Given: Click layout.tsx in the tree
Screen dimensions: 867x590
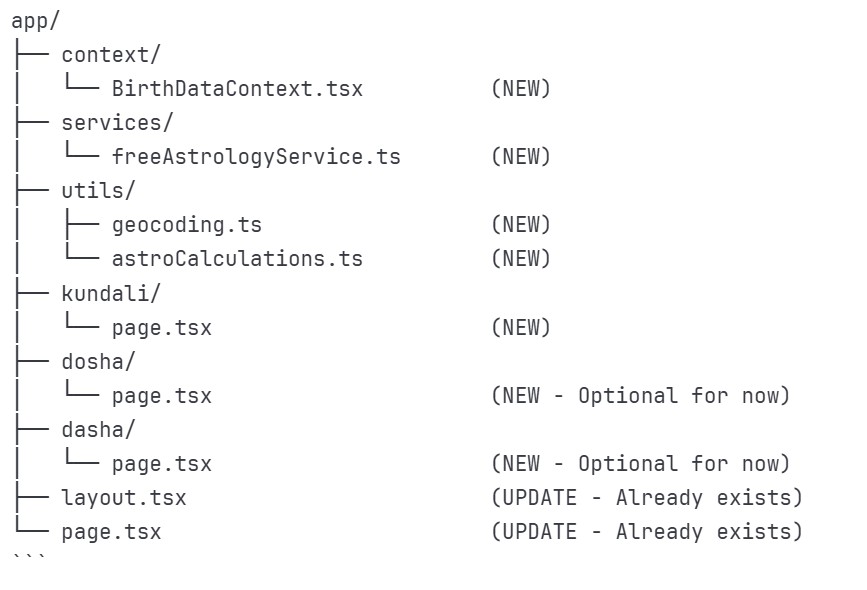Looking at the screenshot, I should coord(123,498).
